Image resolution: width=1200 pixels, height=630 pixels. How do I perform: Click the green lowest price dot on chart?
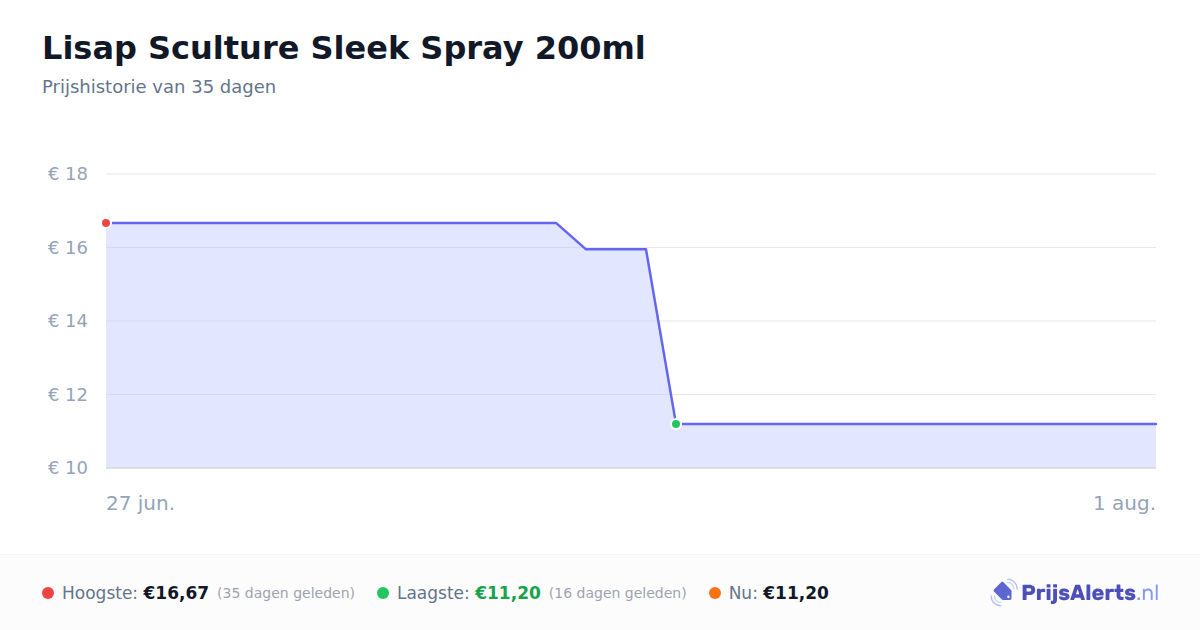click(676, 424)
